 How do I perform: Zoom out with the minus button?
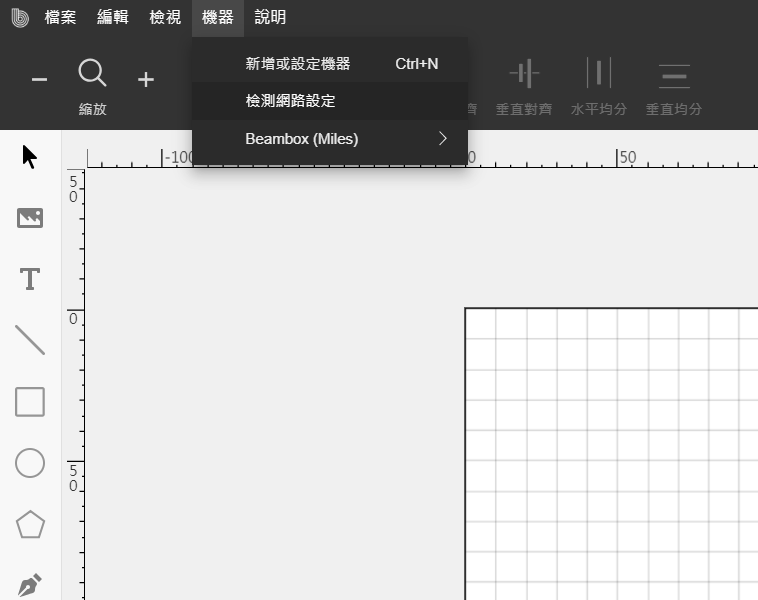[x=40, y=79]
